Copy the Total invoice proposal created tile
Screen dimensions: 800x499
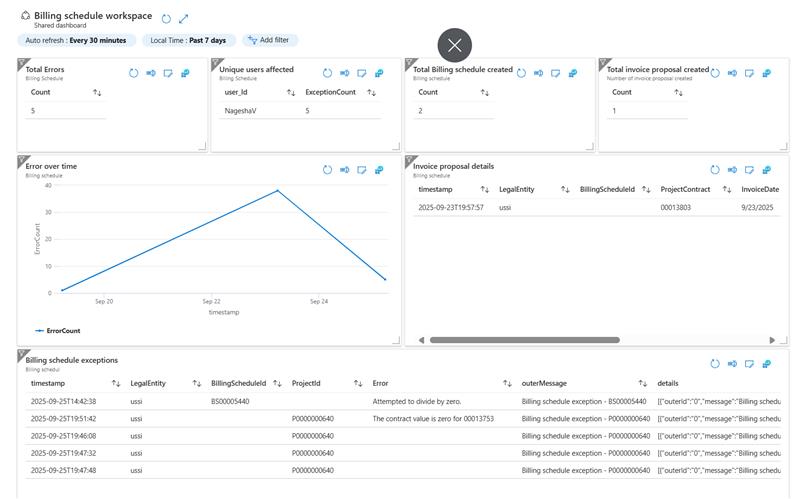click(x=768, y=73)
